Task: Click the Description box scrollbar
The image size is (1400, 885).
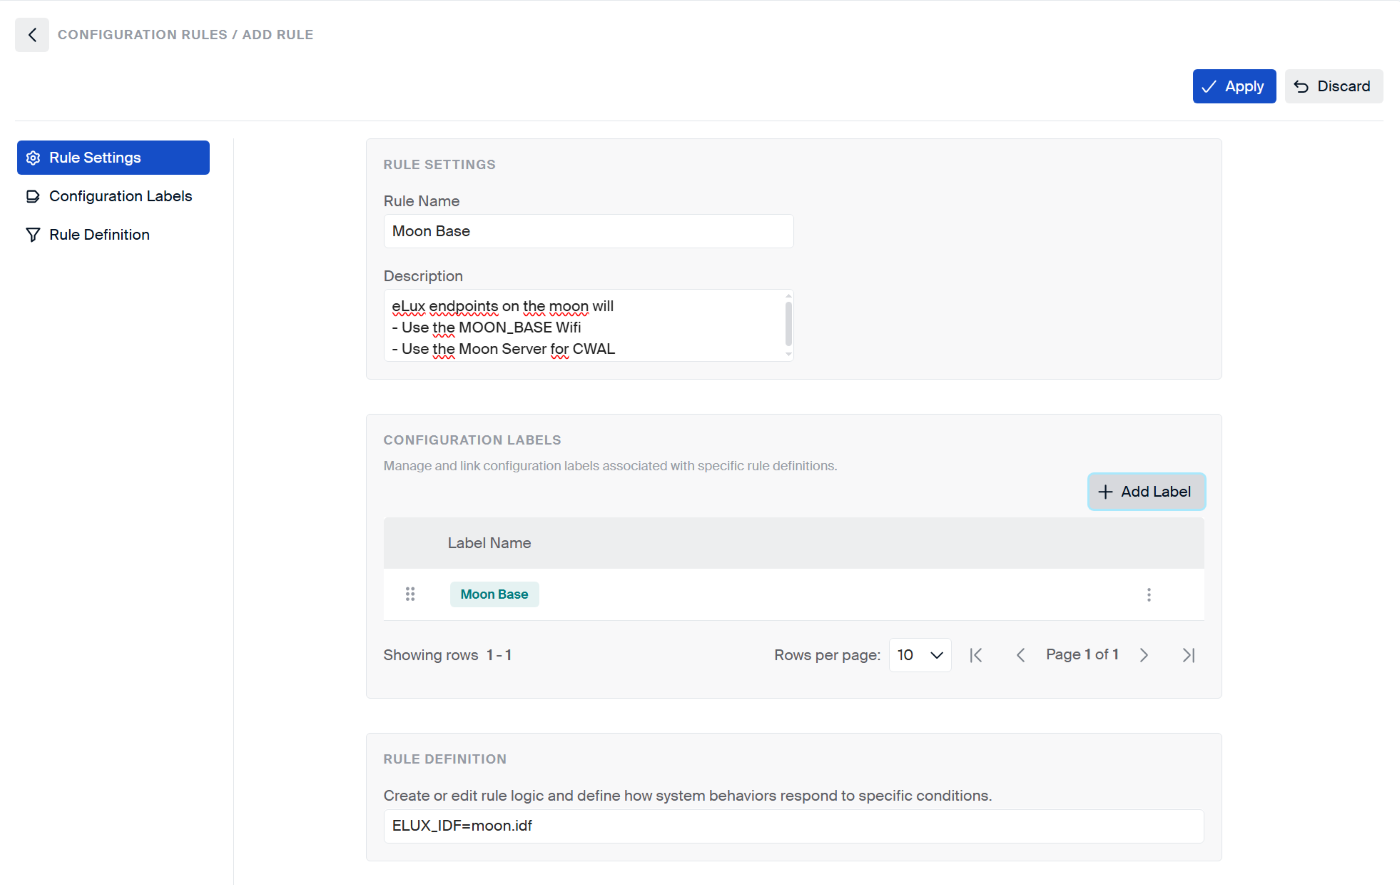Action: [788, 324]
